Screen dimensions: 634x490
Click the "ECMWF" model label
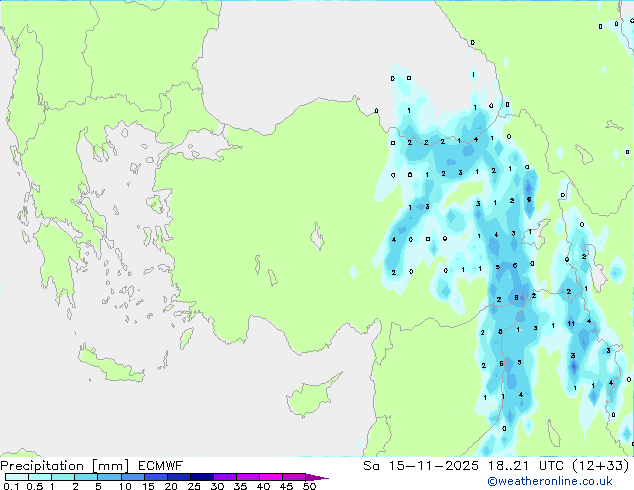click(161, 466)
